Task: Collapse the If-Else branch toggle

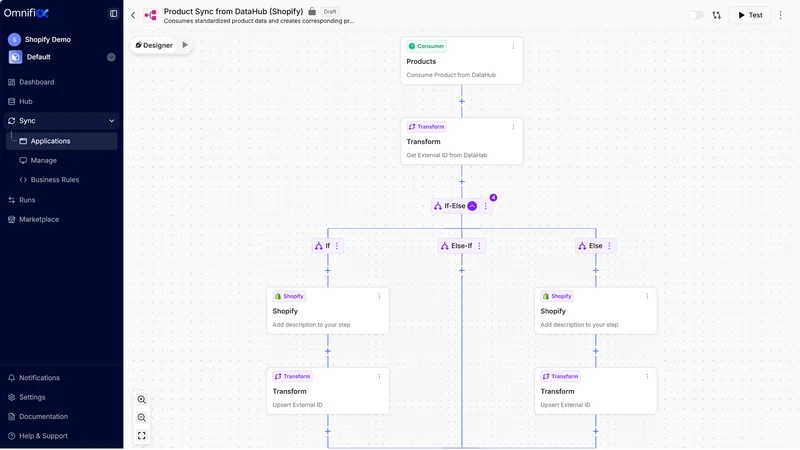Action: [x=472, y=206]
